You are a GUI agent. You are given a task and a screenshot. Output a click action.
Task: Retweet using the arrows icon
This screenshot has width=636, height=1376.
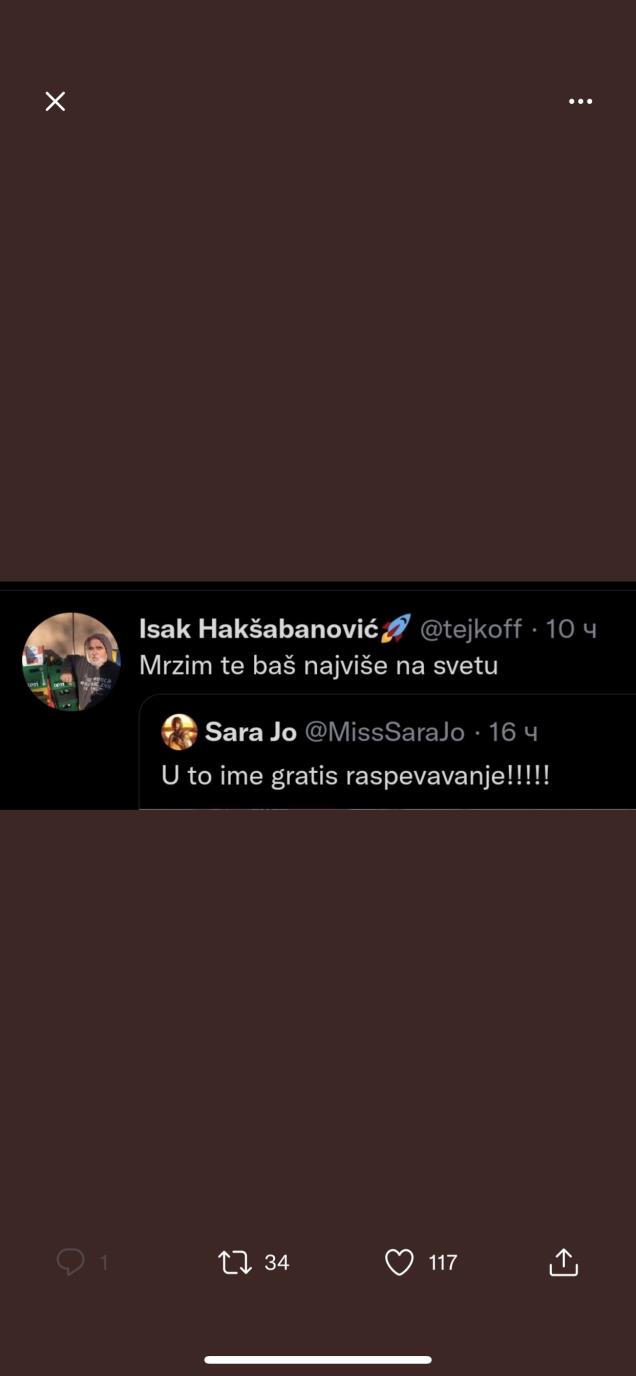tap(235, 1263)
